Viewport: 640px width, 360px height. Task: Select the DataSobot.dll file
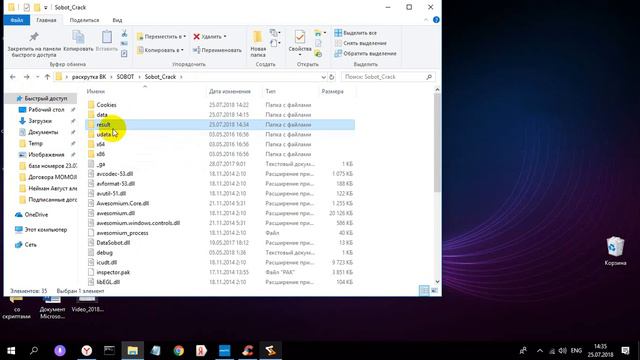click(x=113, y=242)
